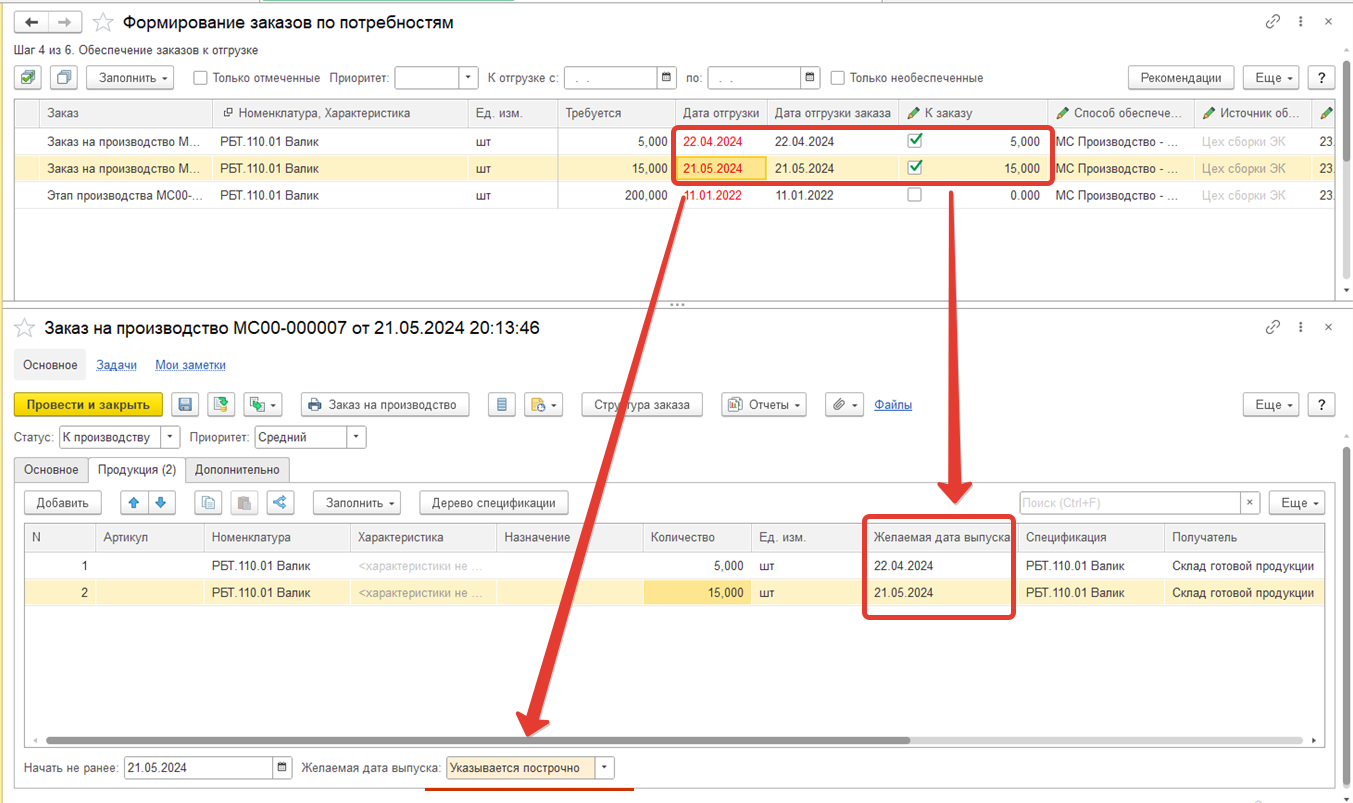Click the paste rows icon in Продукция toolbar
The width and height of the screenshot is (1353, 803).
244,502
